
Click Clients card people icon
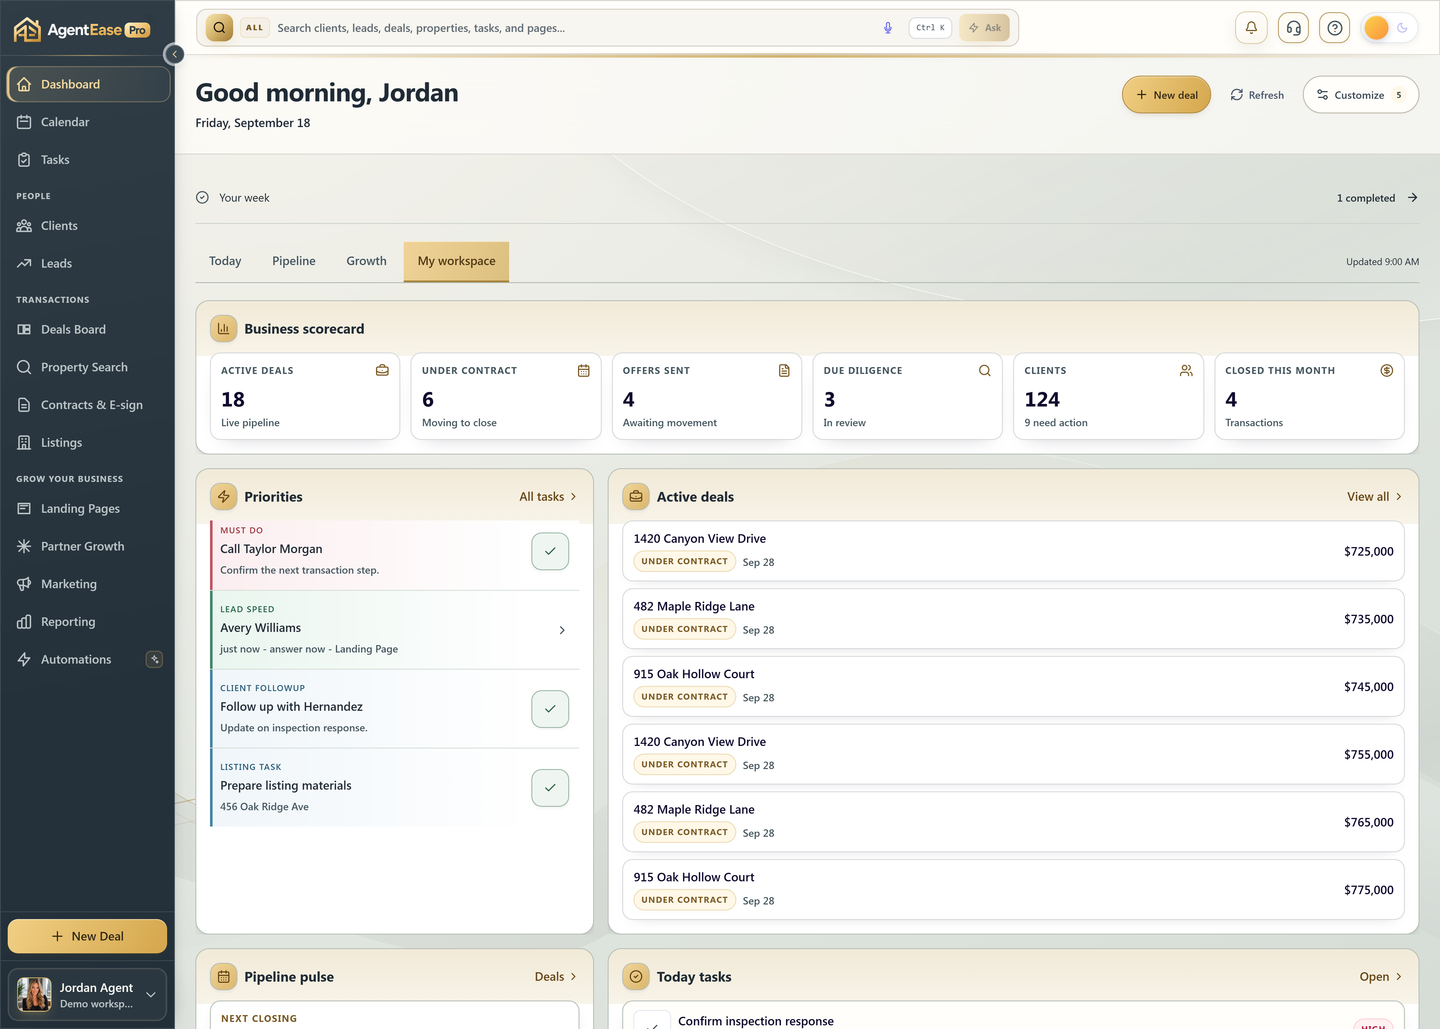click(x=1186, y=370)
